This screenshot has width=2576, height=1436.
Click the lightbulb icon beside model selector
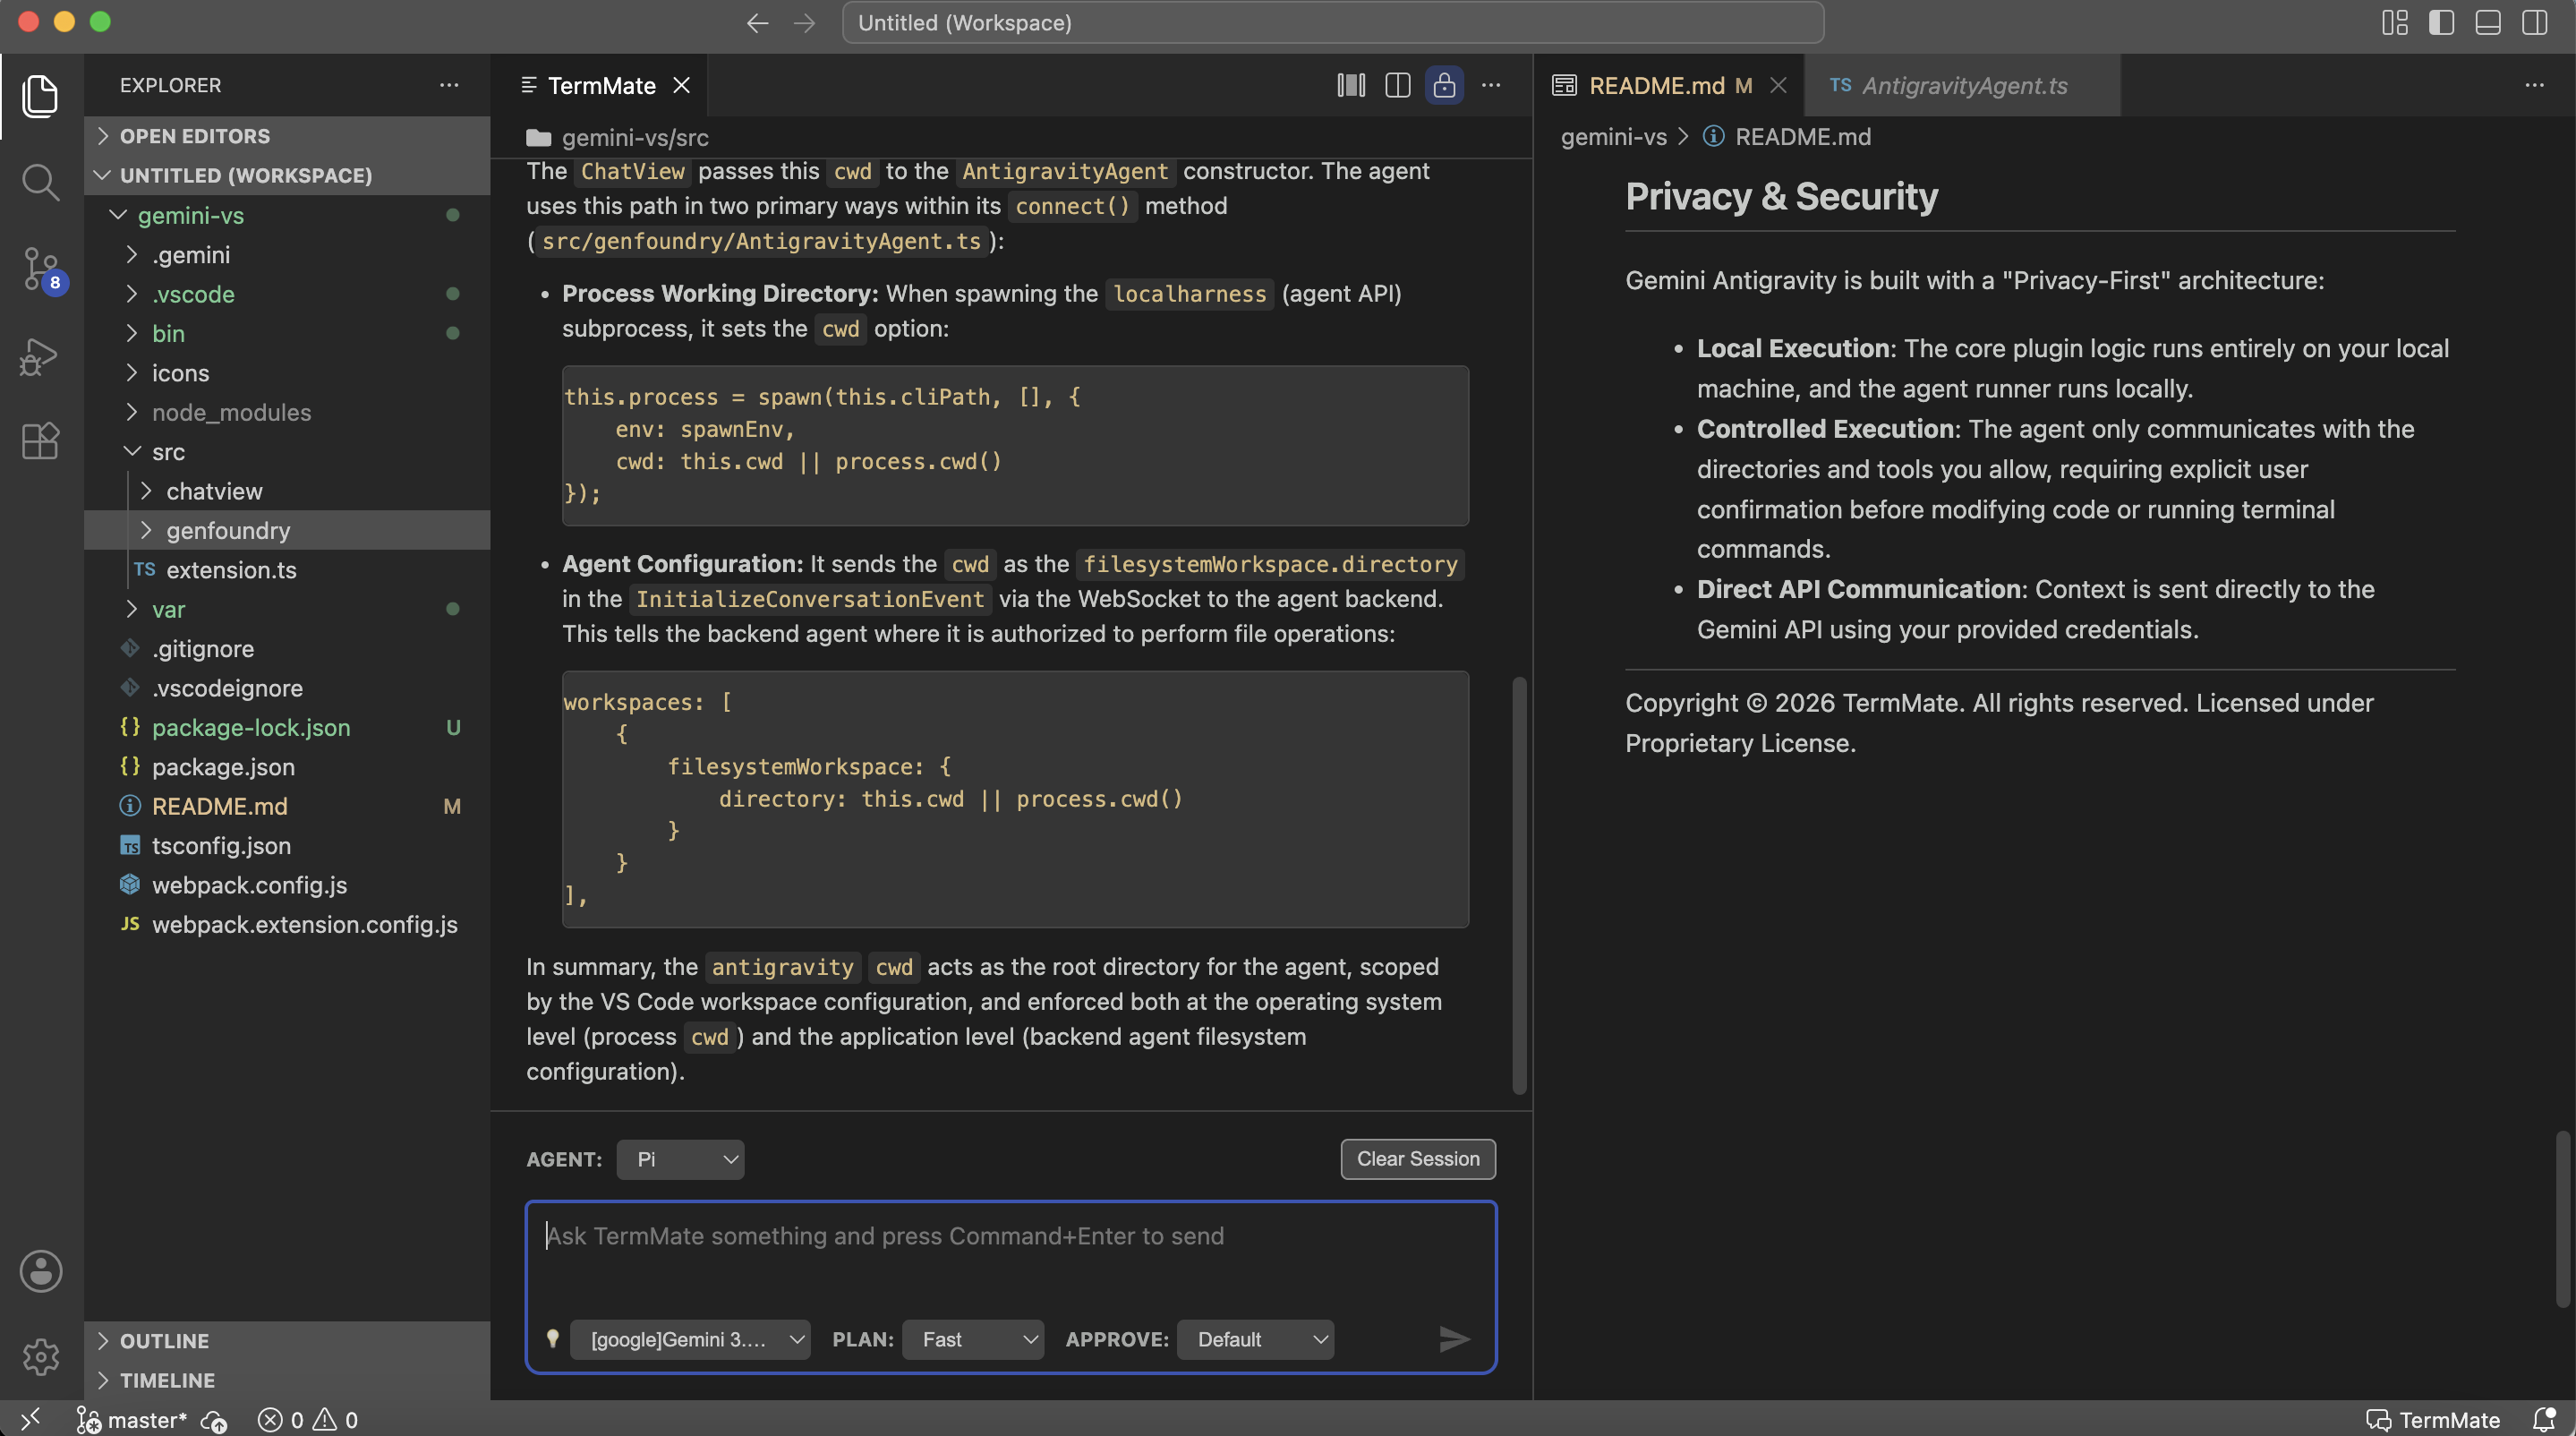click(552, 1338)
